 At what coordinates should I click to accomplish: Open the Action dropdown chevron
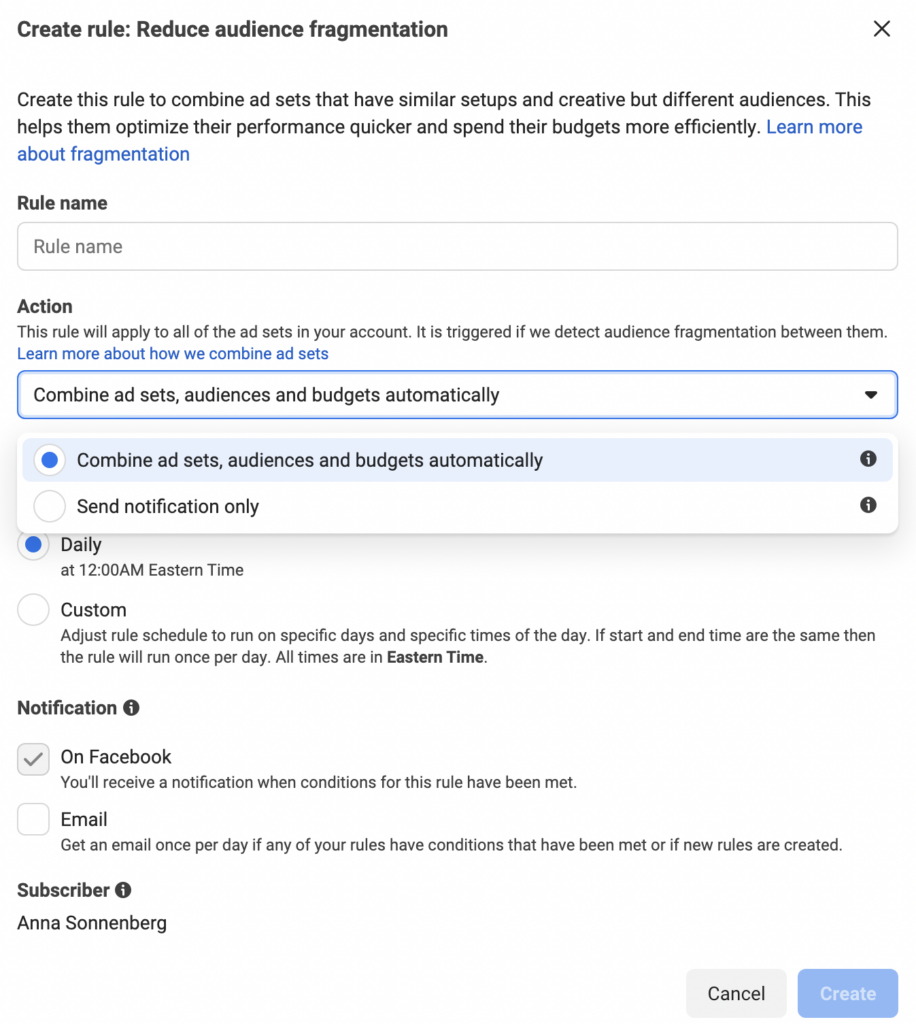(x=871, y=395)
